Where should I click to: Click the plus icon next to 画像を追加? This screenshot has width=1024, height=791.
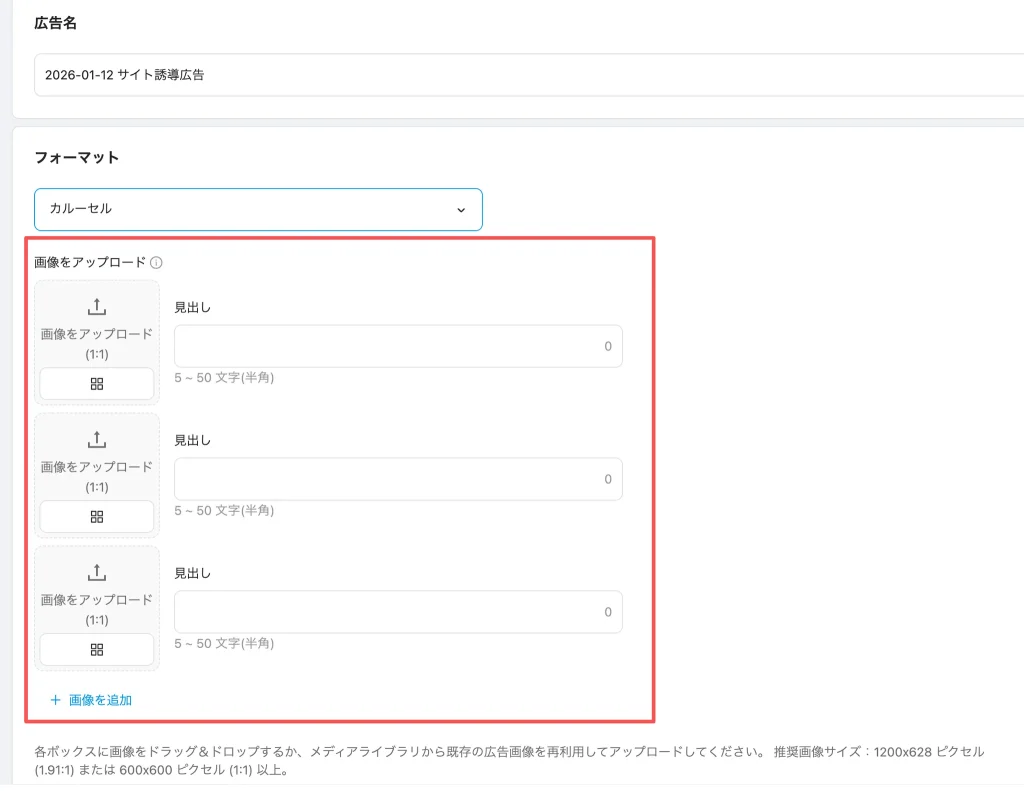click(55, 700)
